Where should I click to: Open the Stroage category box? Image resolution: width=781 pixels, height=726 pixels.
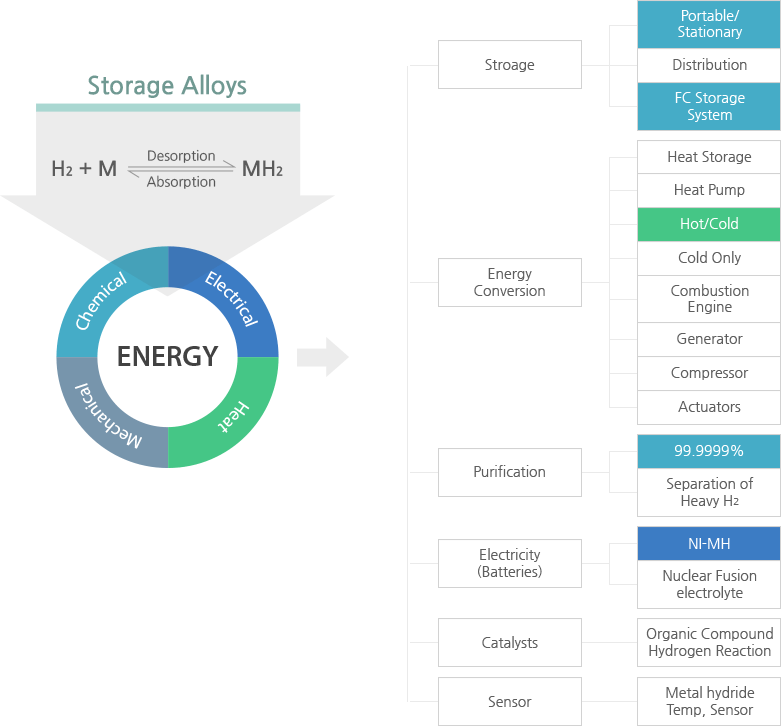pyautogui.click(x=510, y=65)
